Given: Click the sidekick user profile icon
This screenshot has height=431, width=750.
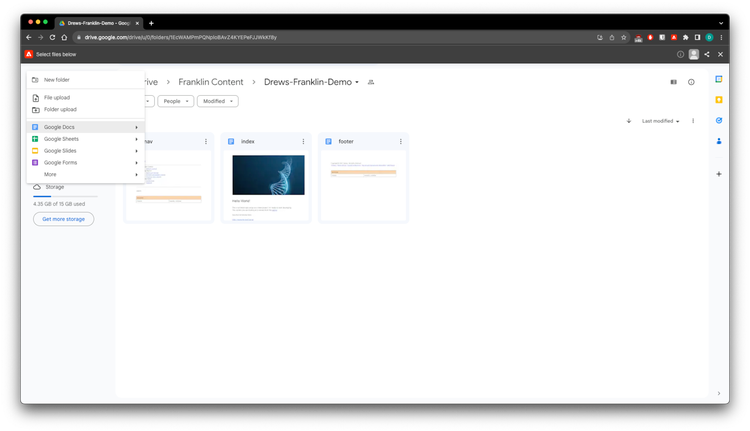Looking at the screenshot, I should [694, 55].
